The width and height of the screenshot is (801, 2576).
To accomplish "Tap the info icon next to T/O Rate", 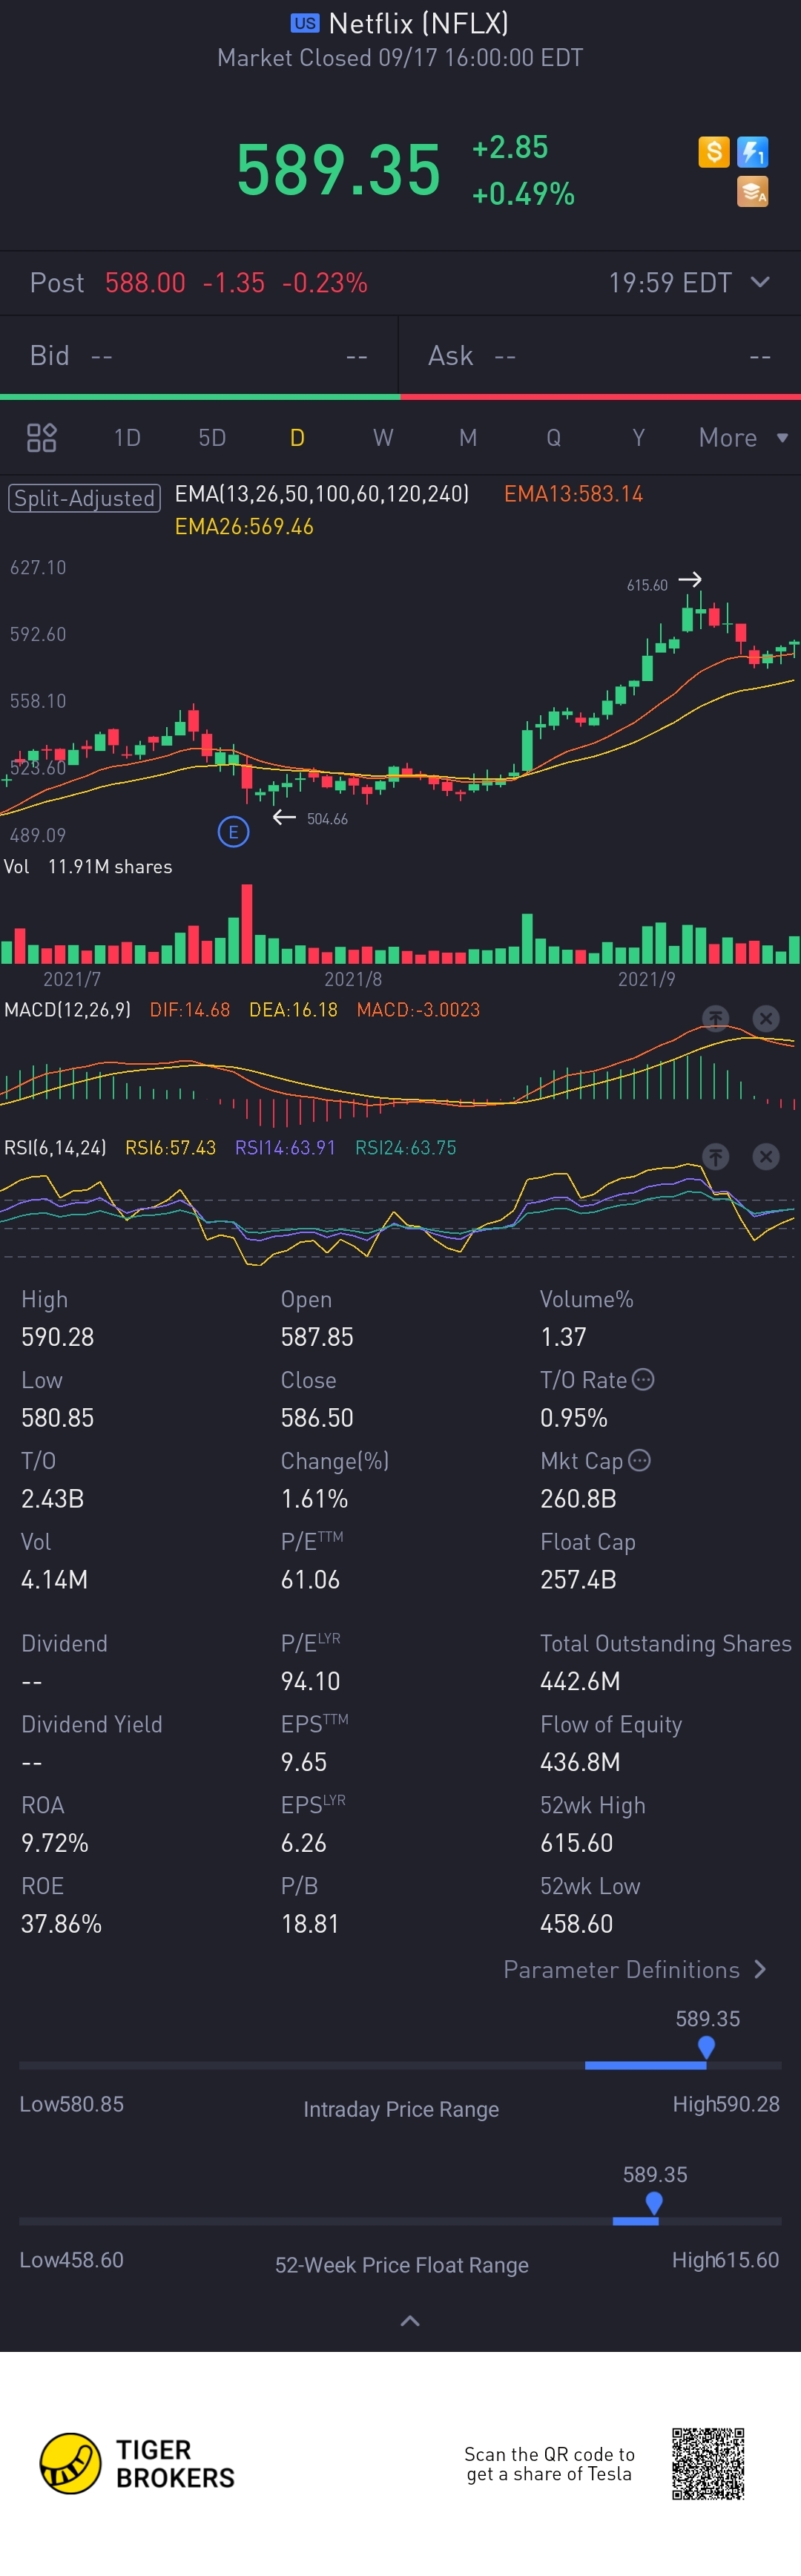I will click(x=643, y=1379).
